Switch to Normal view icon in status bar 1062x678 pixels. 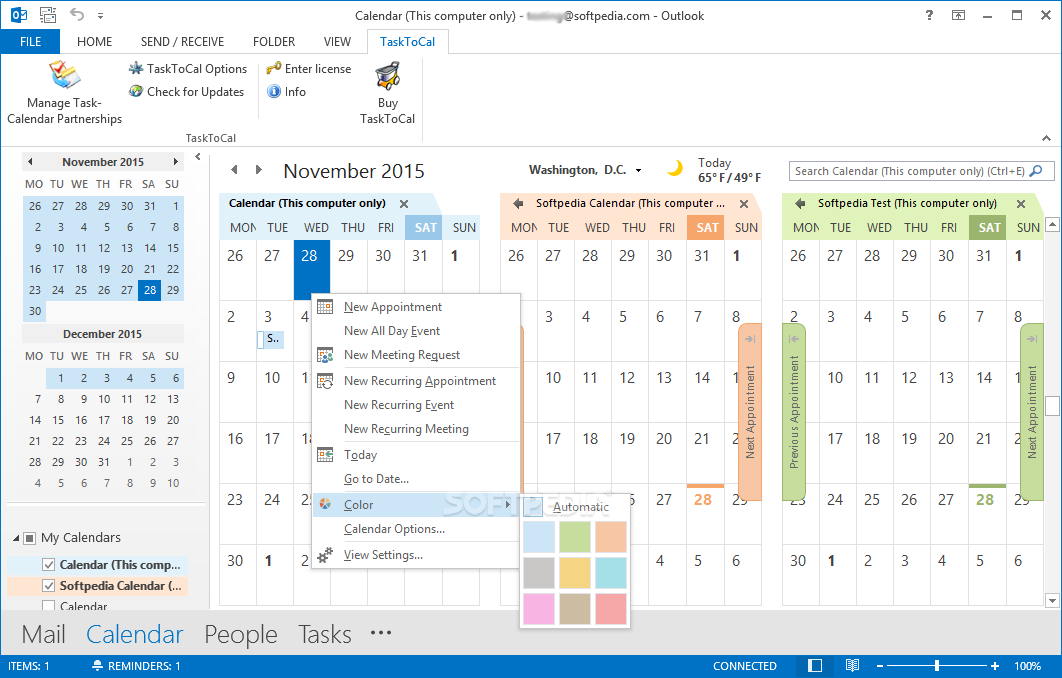(815, 666)
